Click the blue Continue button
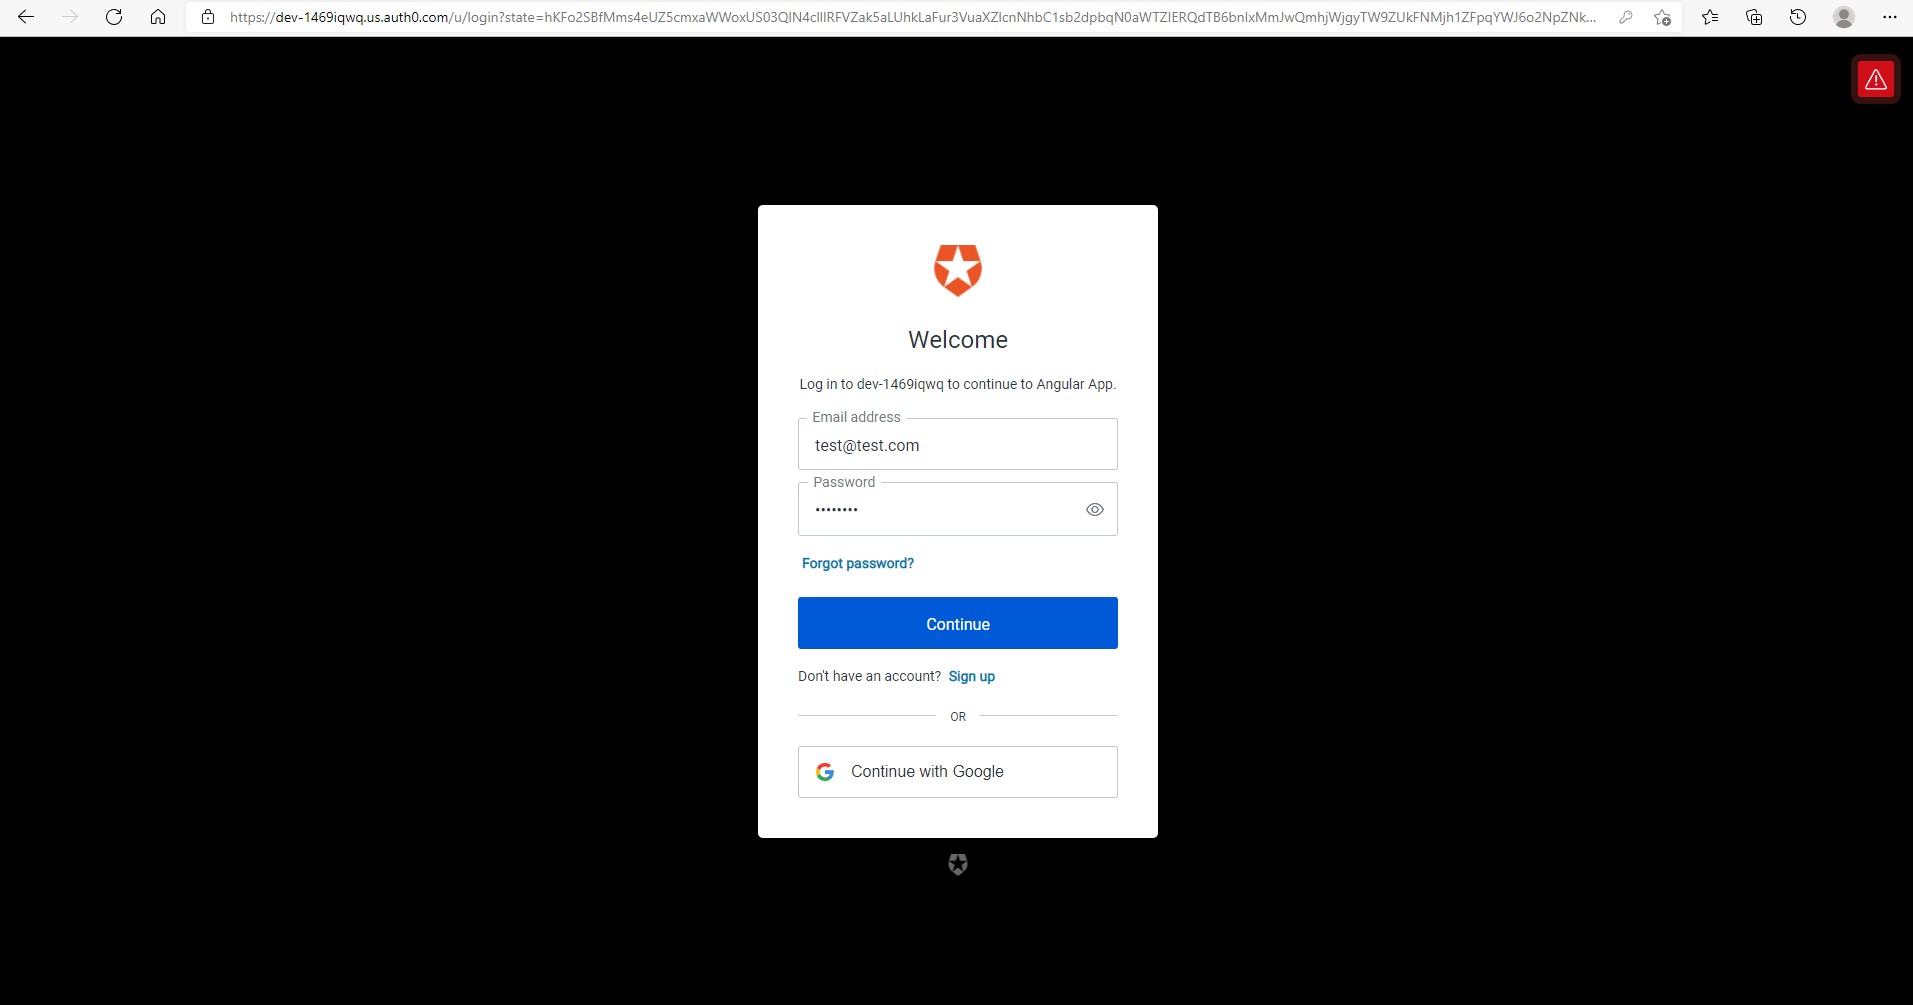 pyautogui.click(x=958, y=623)
